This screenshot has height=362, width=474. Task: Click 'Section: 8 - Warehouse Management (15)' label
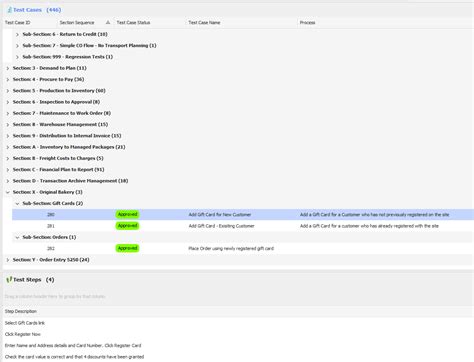(60, 124)
